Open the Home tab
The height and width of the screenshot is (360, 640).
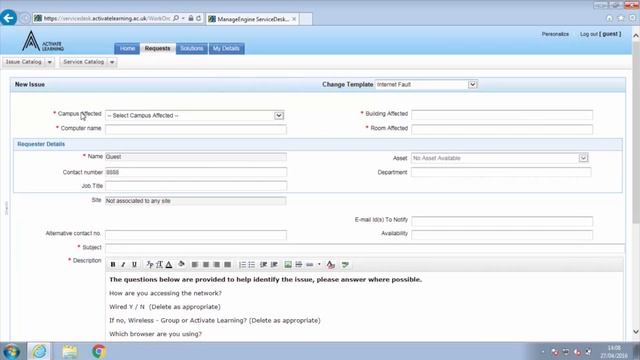(x=127, y=49)
